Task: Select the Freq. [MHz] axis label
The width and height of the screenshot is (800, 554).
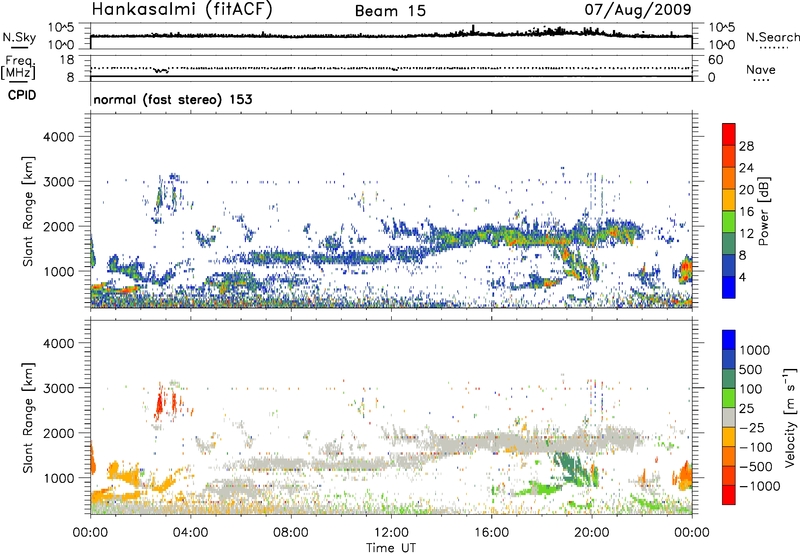Action: [x=18, y=67]
